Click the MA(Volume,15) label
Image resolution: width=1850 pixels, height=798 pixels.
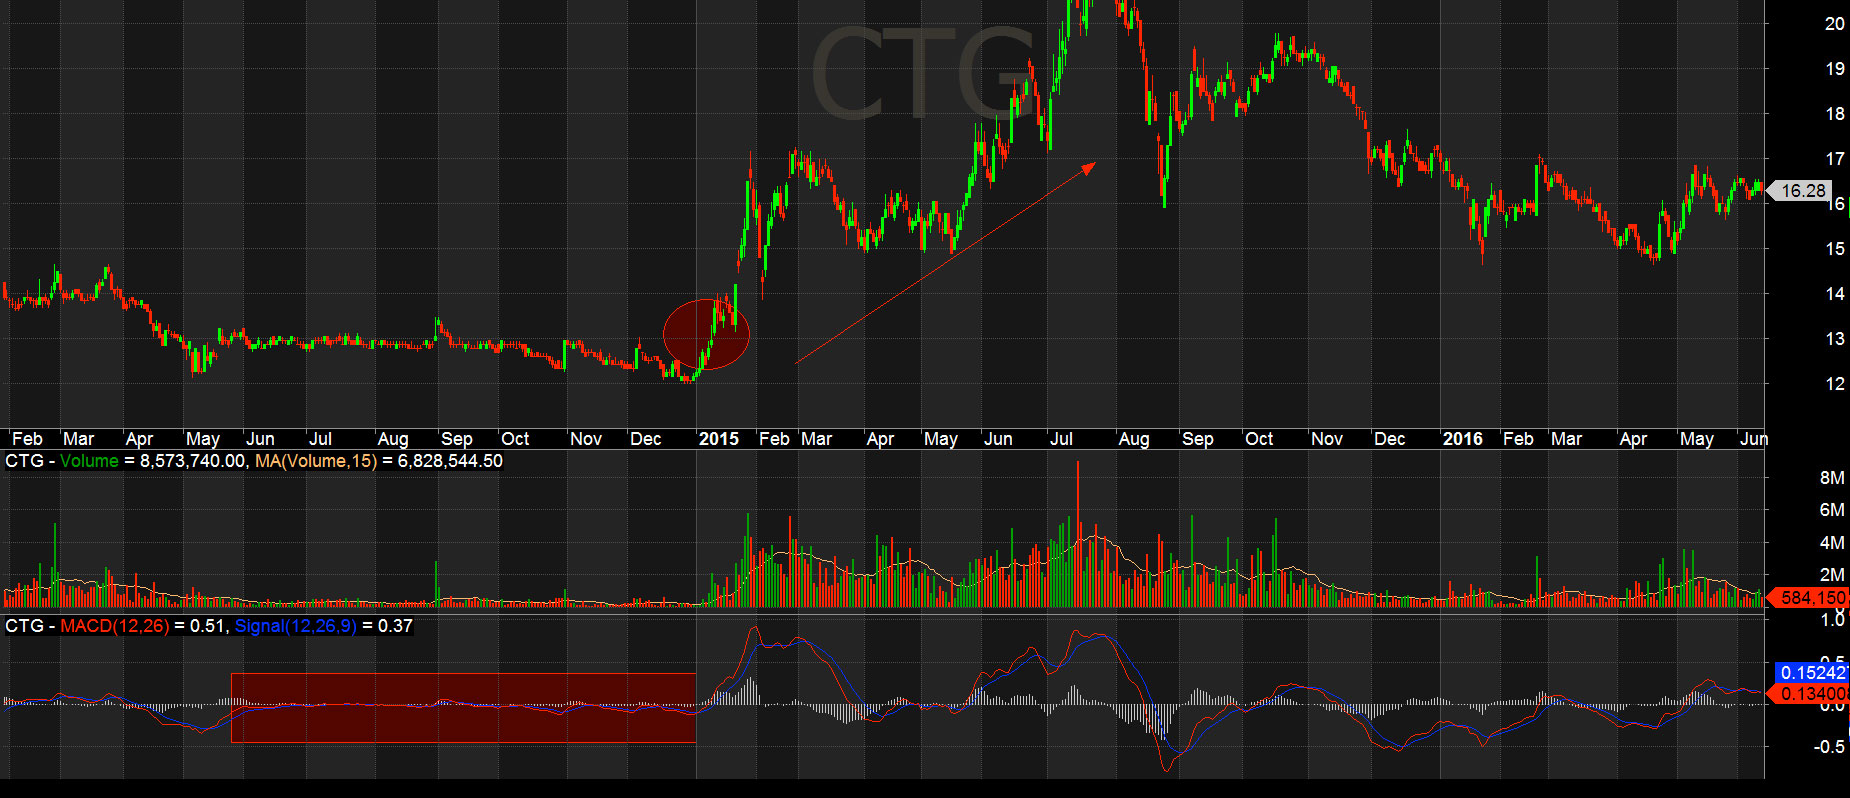pyautogui.click(x=316, y=461)
